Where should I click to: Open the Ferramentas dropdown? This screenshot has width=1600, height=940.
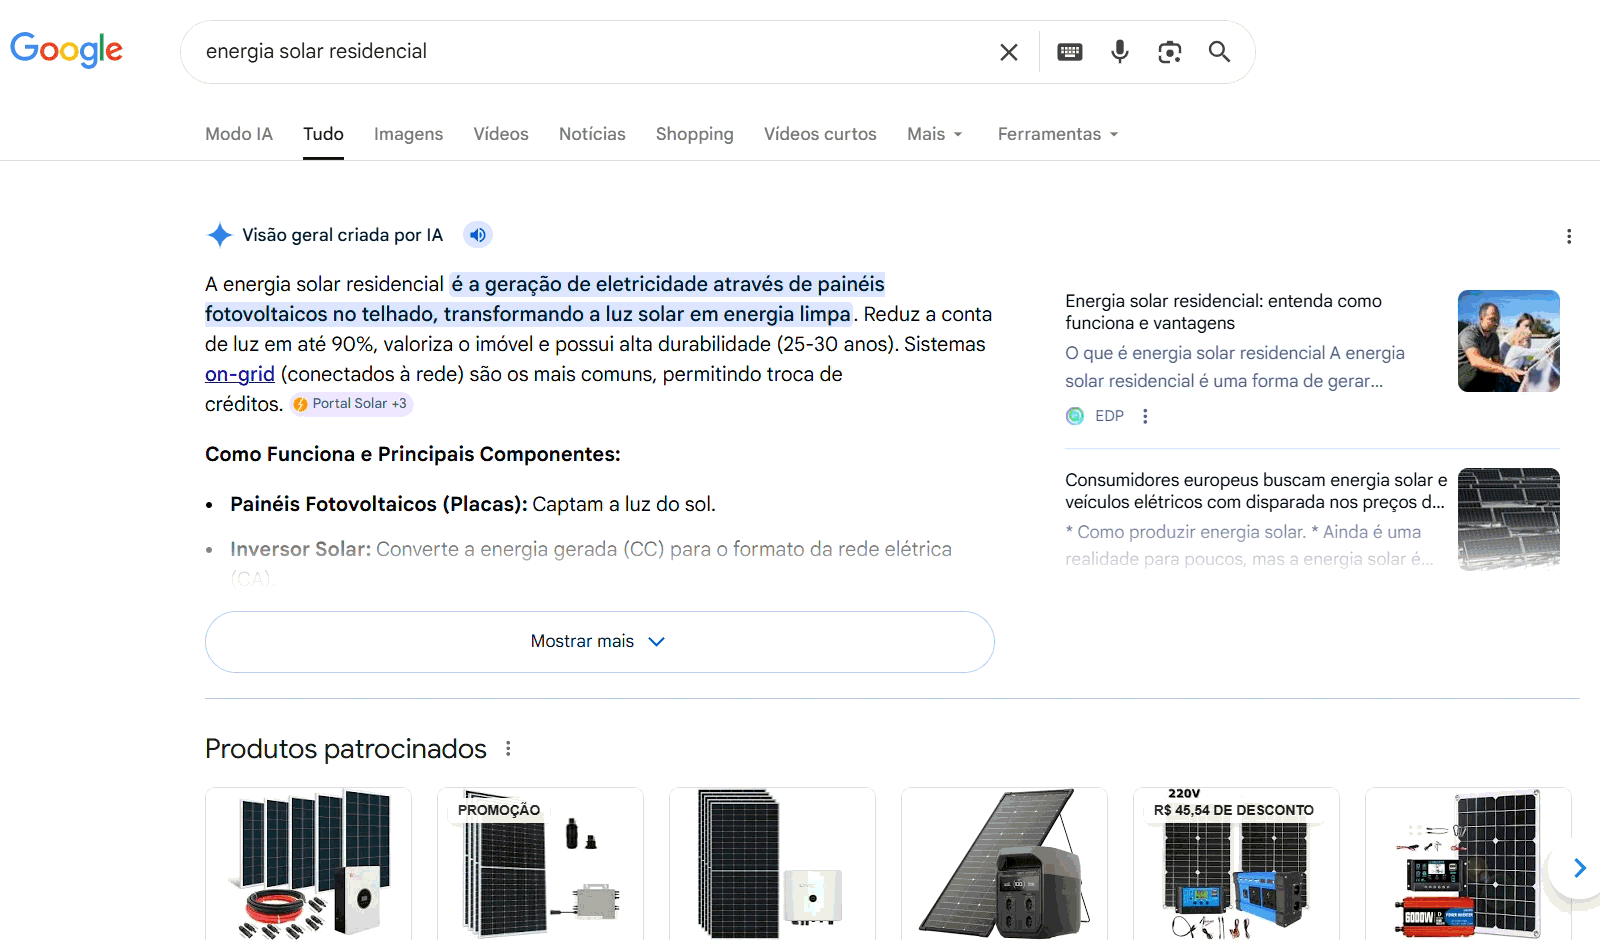point(1056,133)
